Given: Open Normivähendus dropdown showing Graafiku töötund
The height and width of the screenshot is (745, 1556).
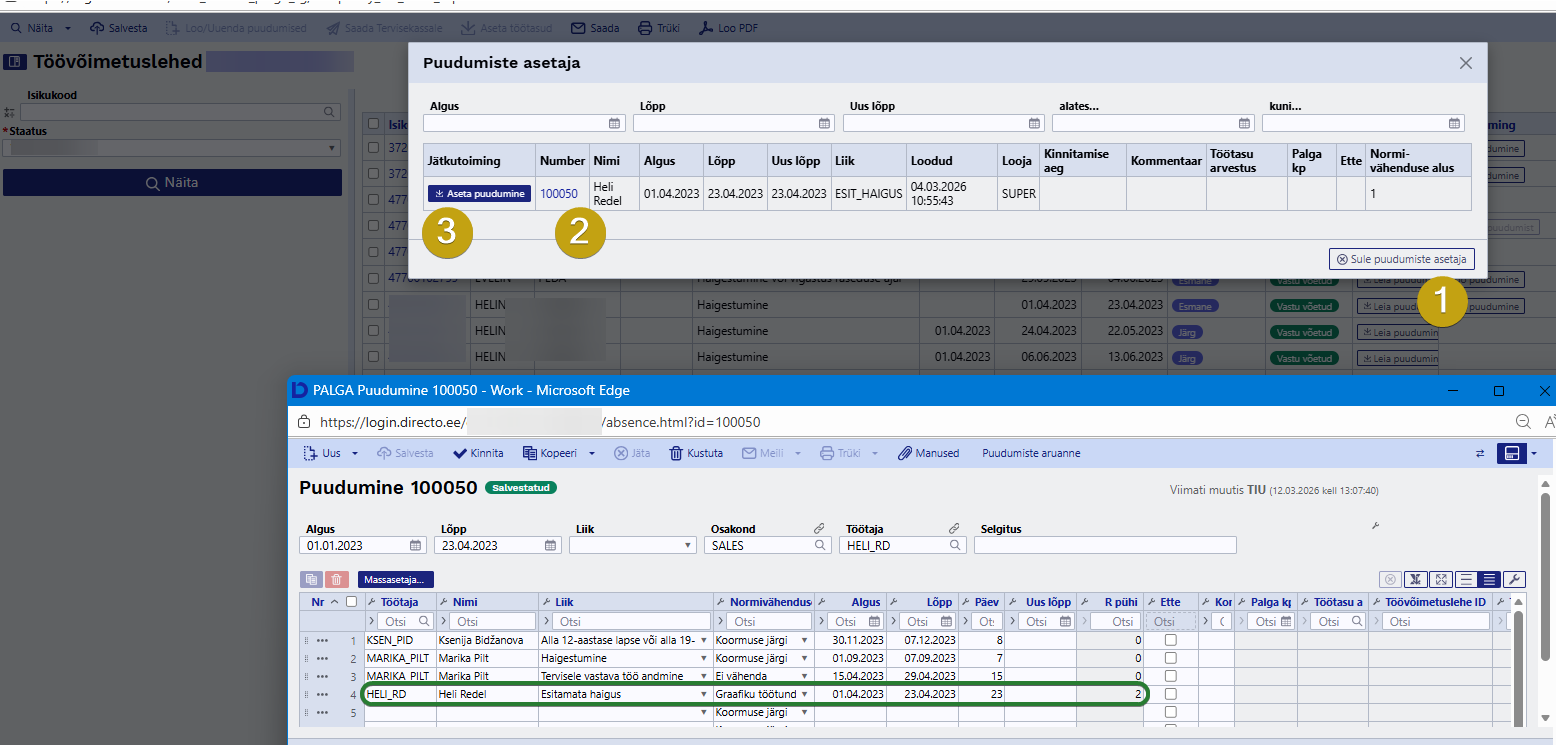Looking at the screenshot, I should click(x=804, y=694).
